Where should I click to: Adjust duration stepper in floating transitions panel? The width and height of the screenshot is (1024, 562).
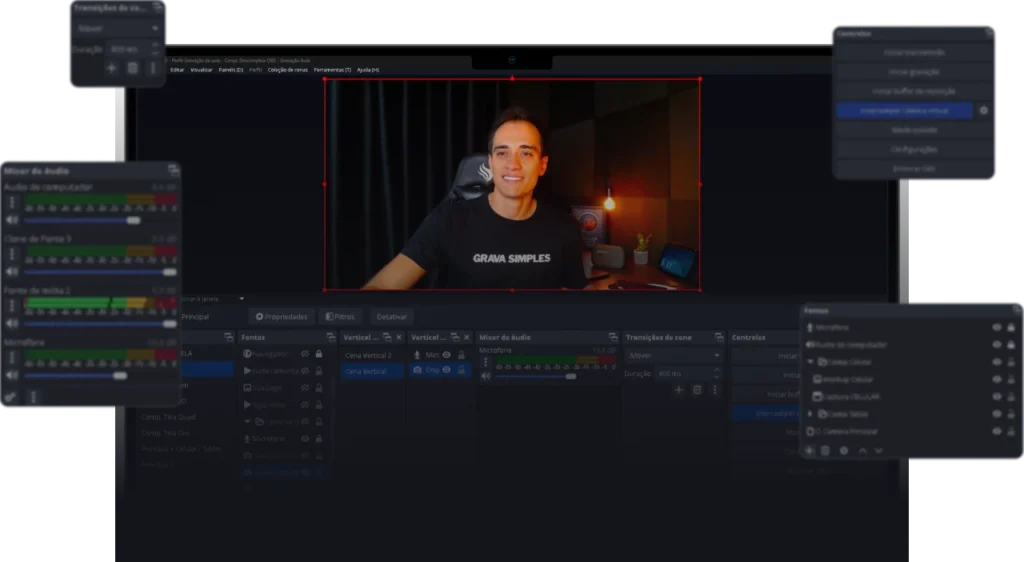click(x=155, y=49)
